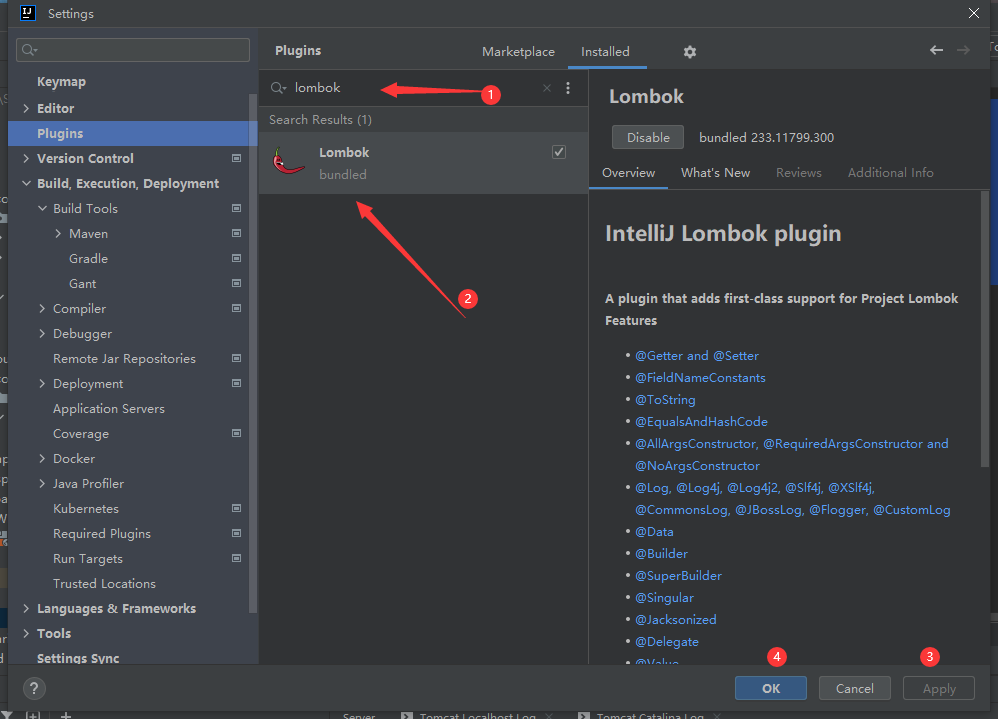
Task: Click the settings search magnifier icon
Action: point(29,50)
